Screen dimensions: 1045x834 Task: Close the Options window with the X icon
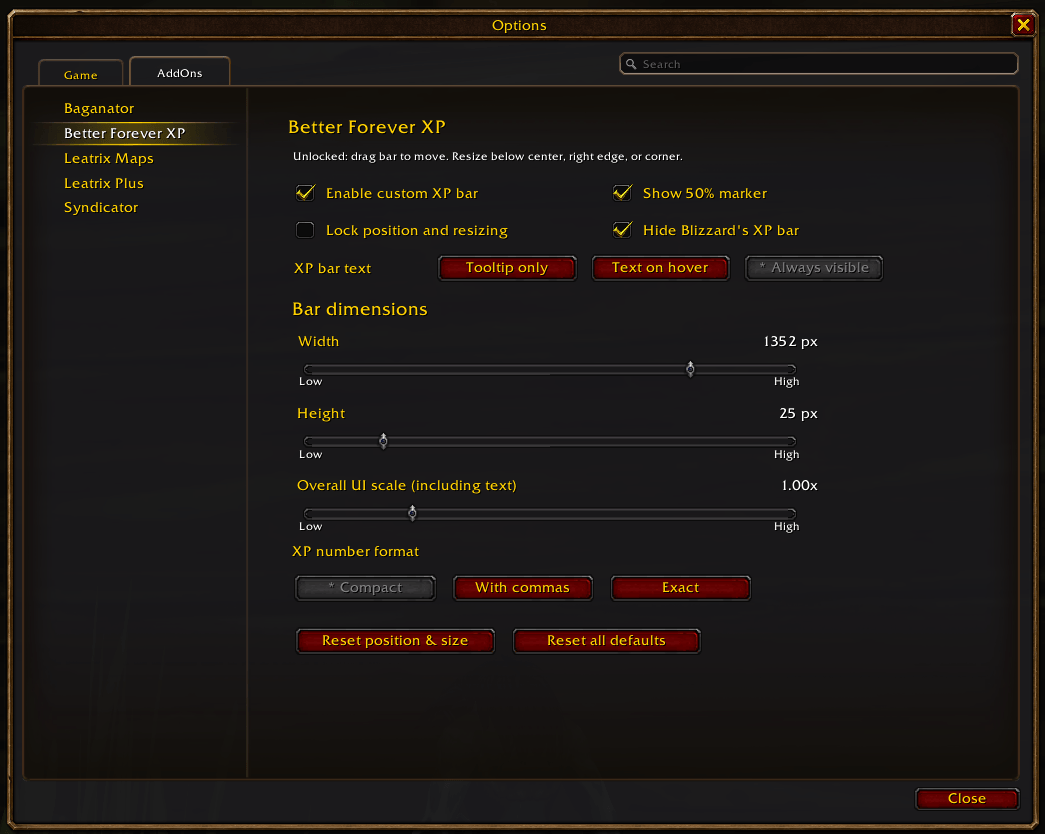click(1023, 25)
